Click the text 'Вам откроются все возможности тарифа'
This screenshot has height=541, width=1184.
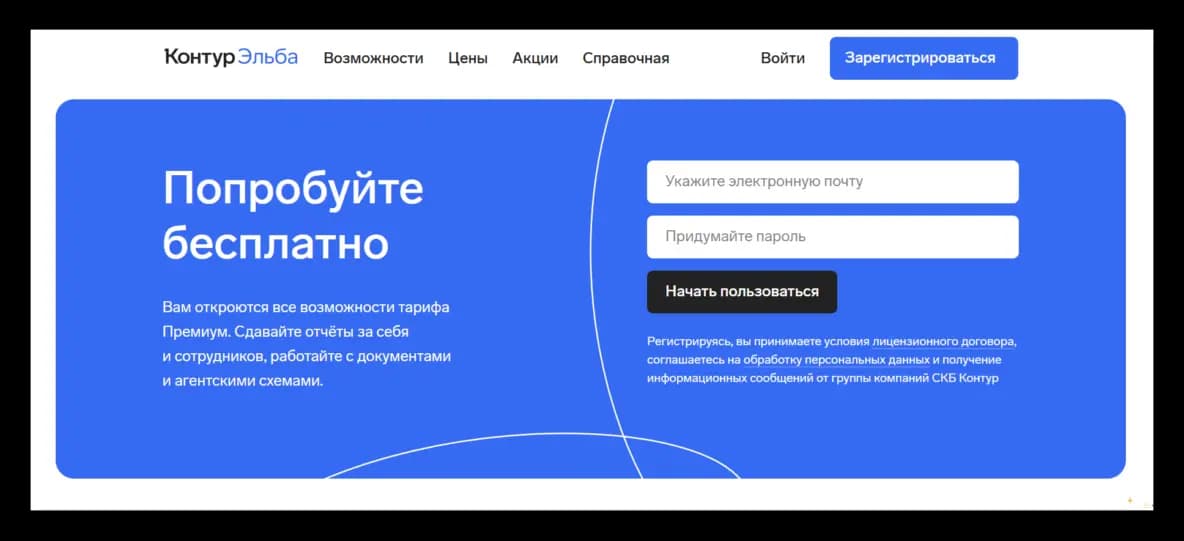click(x=306, y=308)
